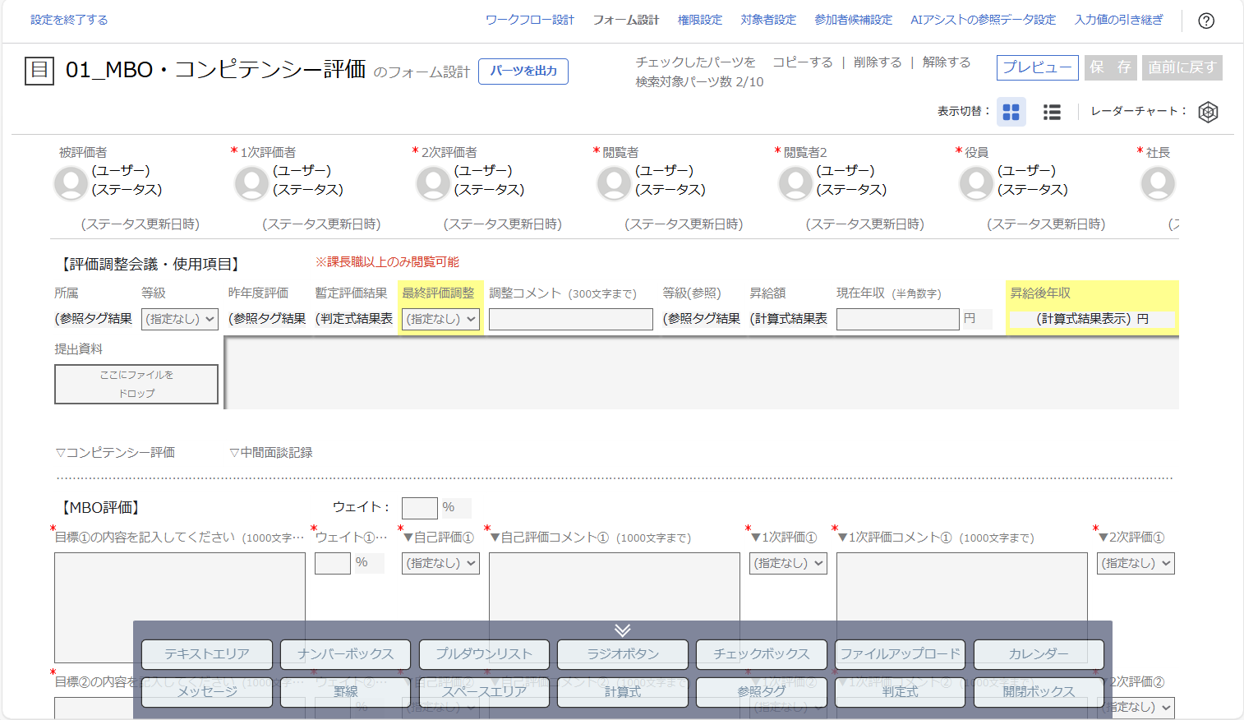Open the 自己評価① dropdown
Screen dimensions: 1244x720
click(x=440, y=563)
